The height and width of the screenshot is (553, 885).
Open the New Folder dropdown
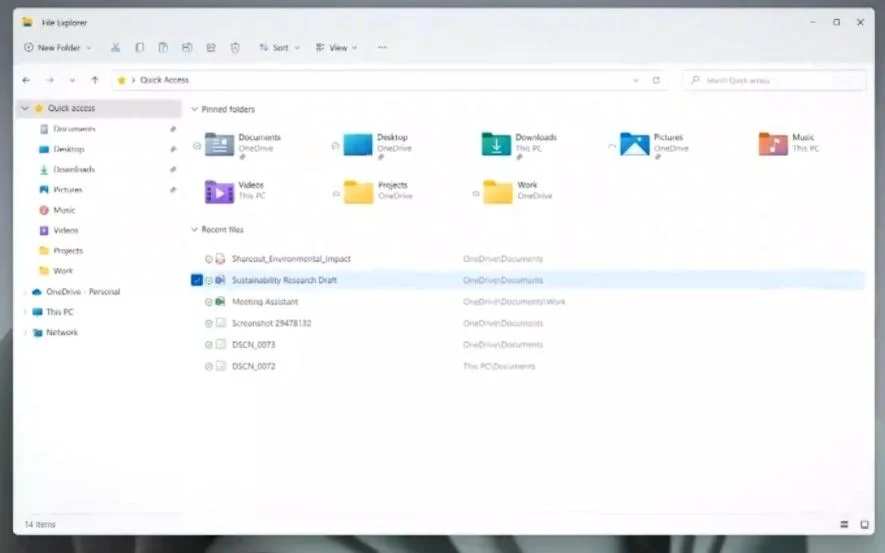[x=89, y=48]
